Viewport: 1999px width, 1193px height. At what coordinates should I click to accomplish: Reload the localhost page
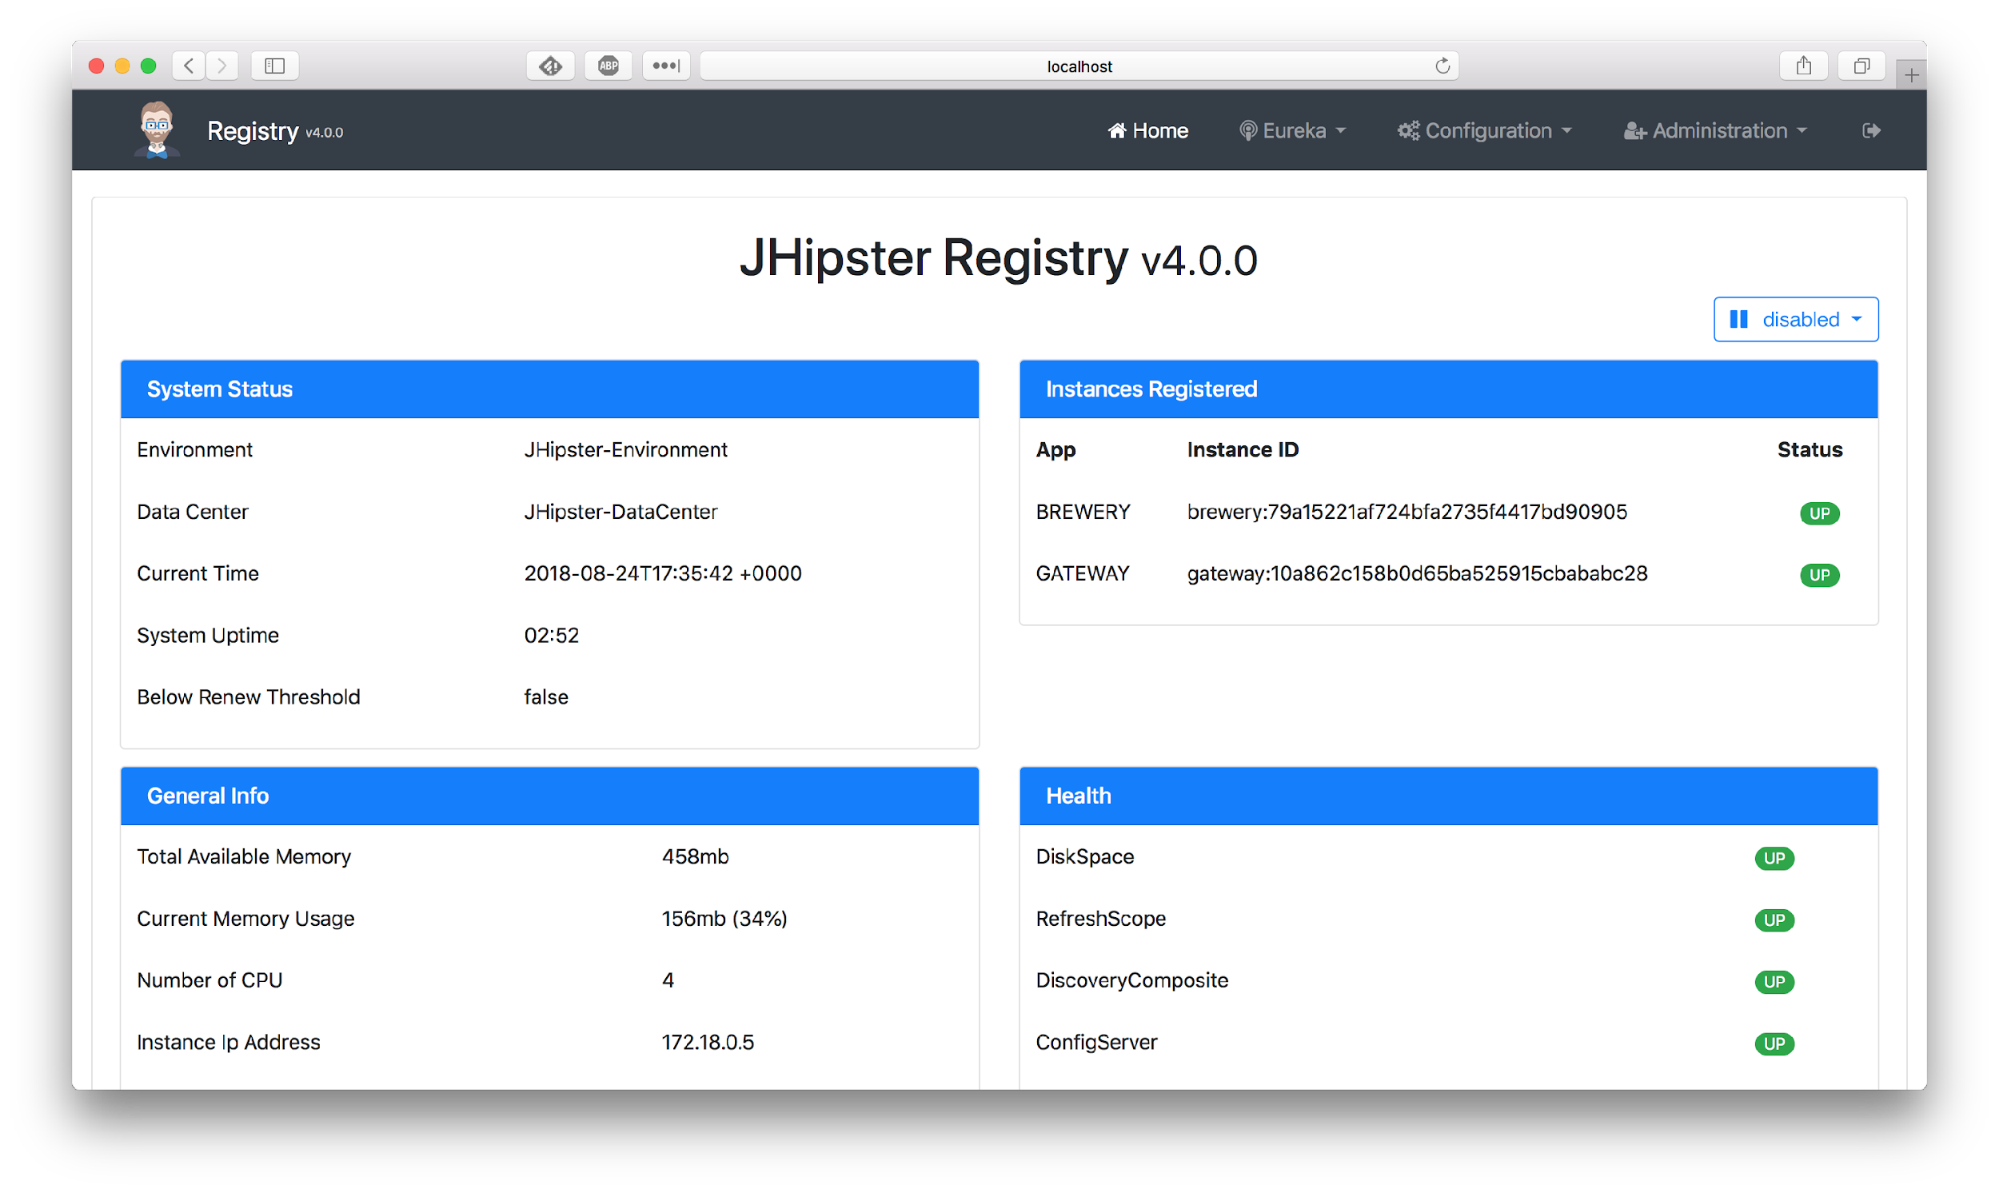pyautogui.click(x=1443, y=65)
